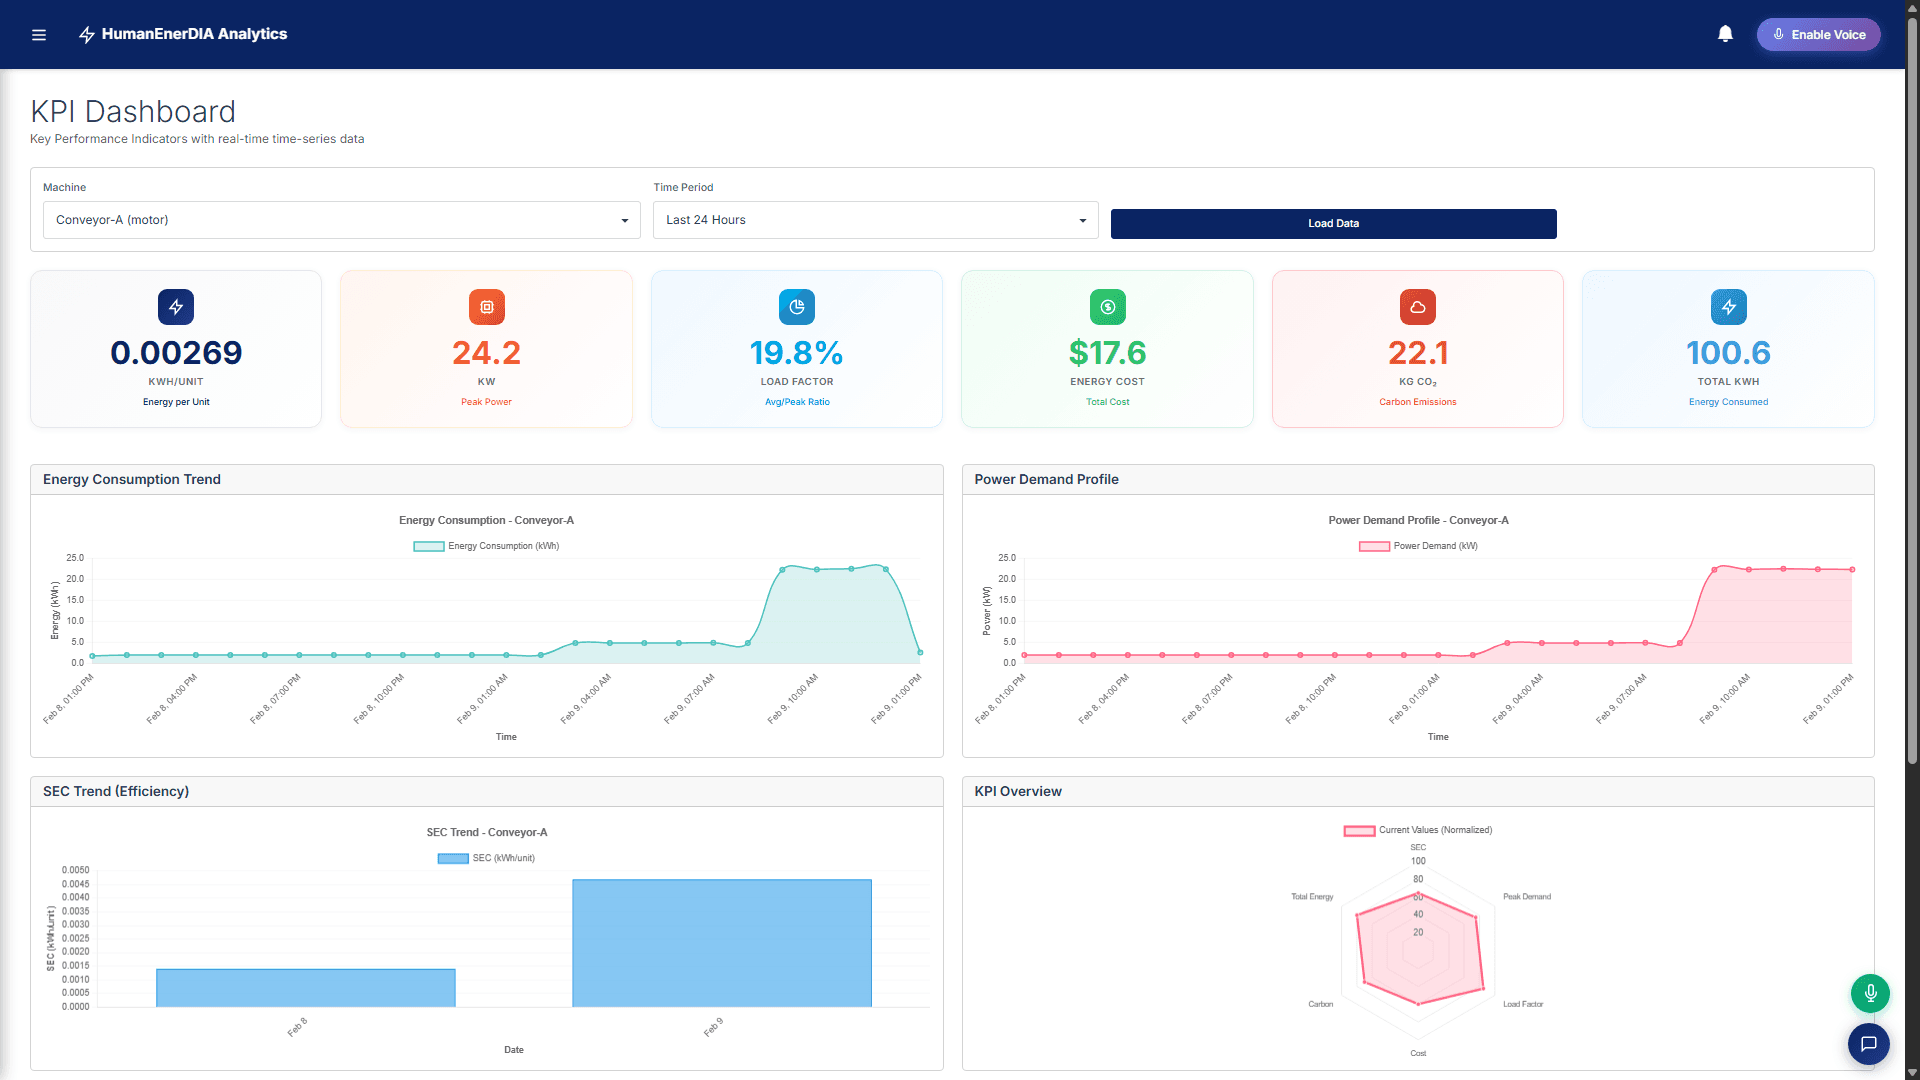Select the Load Factor pie chart icon
Viewport: 1920px width, 1080px height.
click(797, 307)
